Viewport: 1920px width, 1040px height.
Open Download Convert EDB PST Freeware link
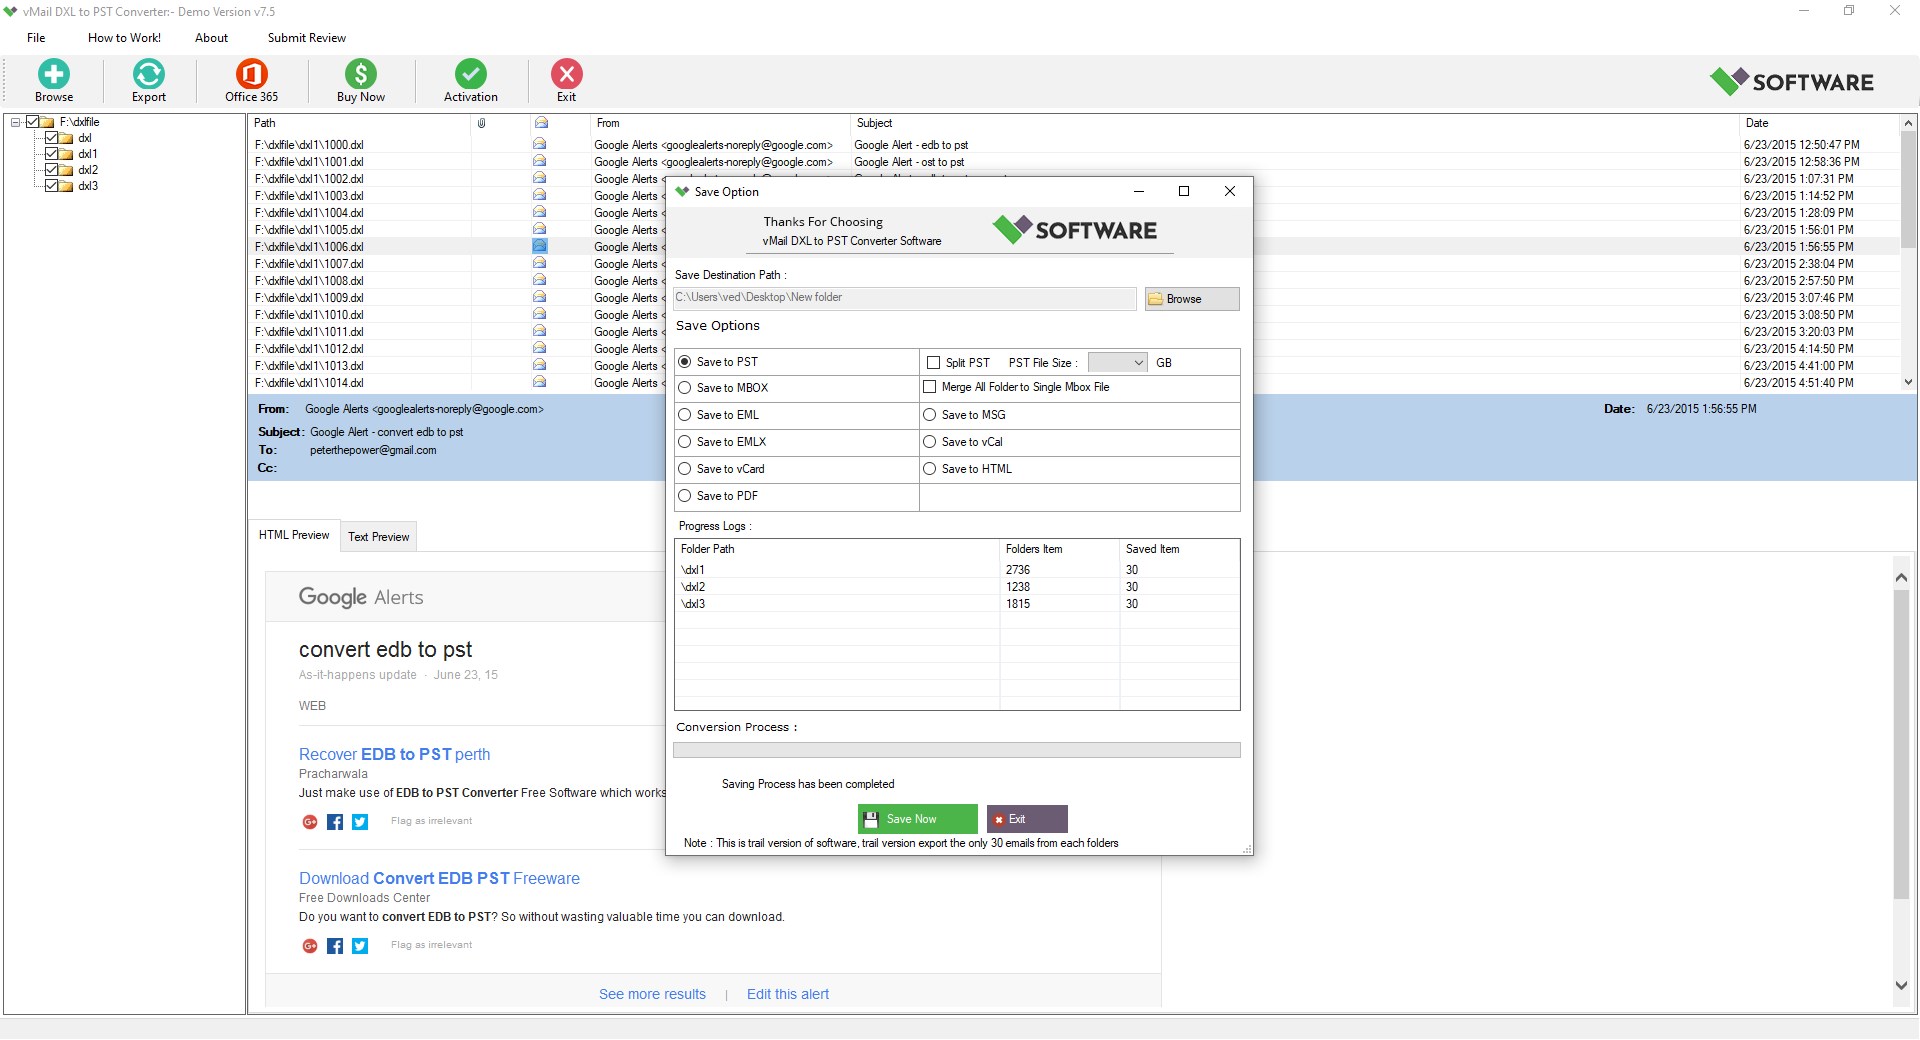[439, 878]
